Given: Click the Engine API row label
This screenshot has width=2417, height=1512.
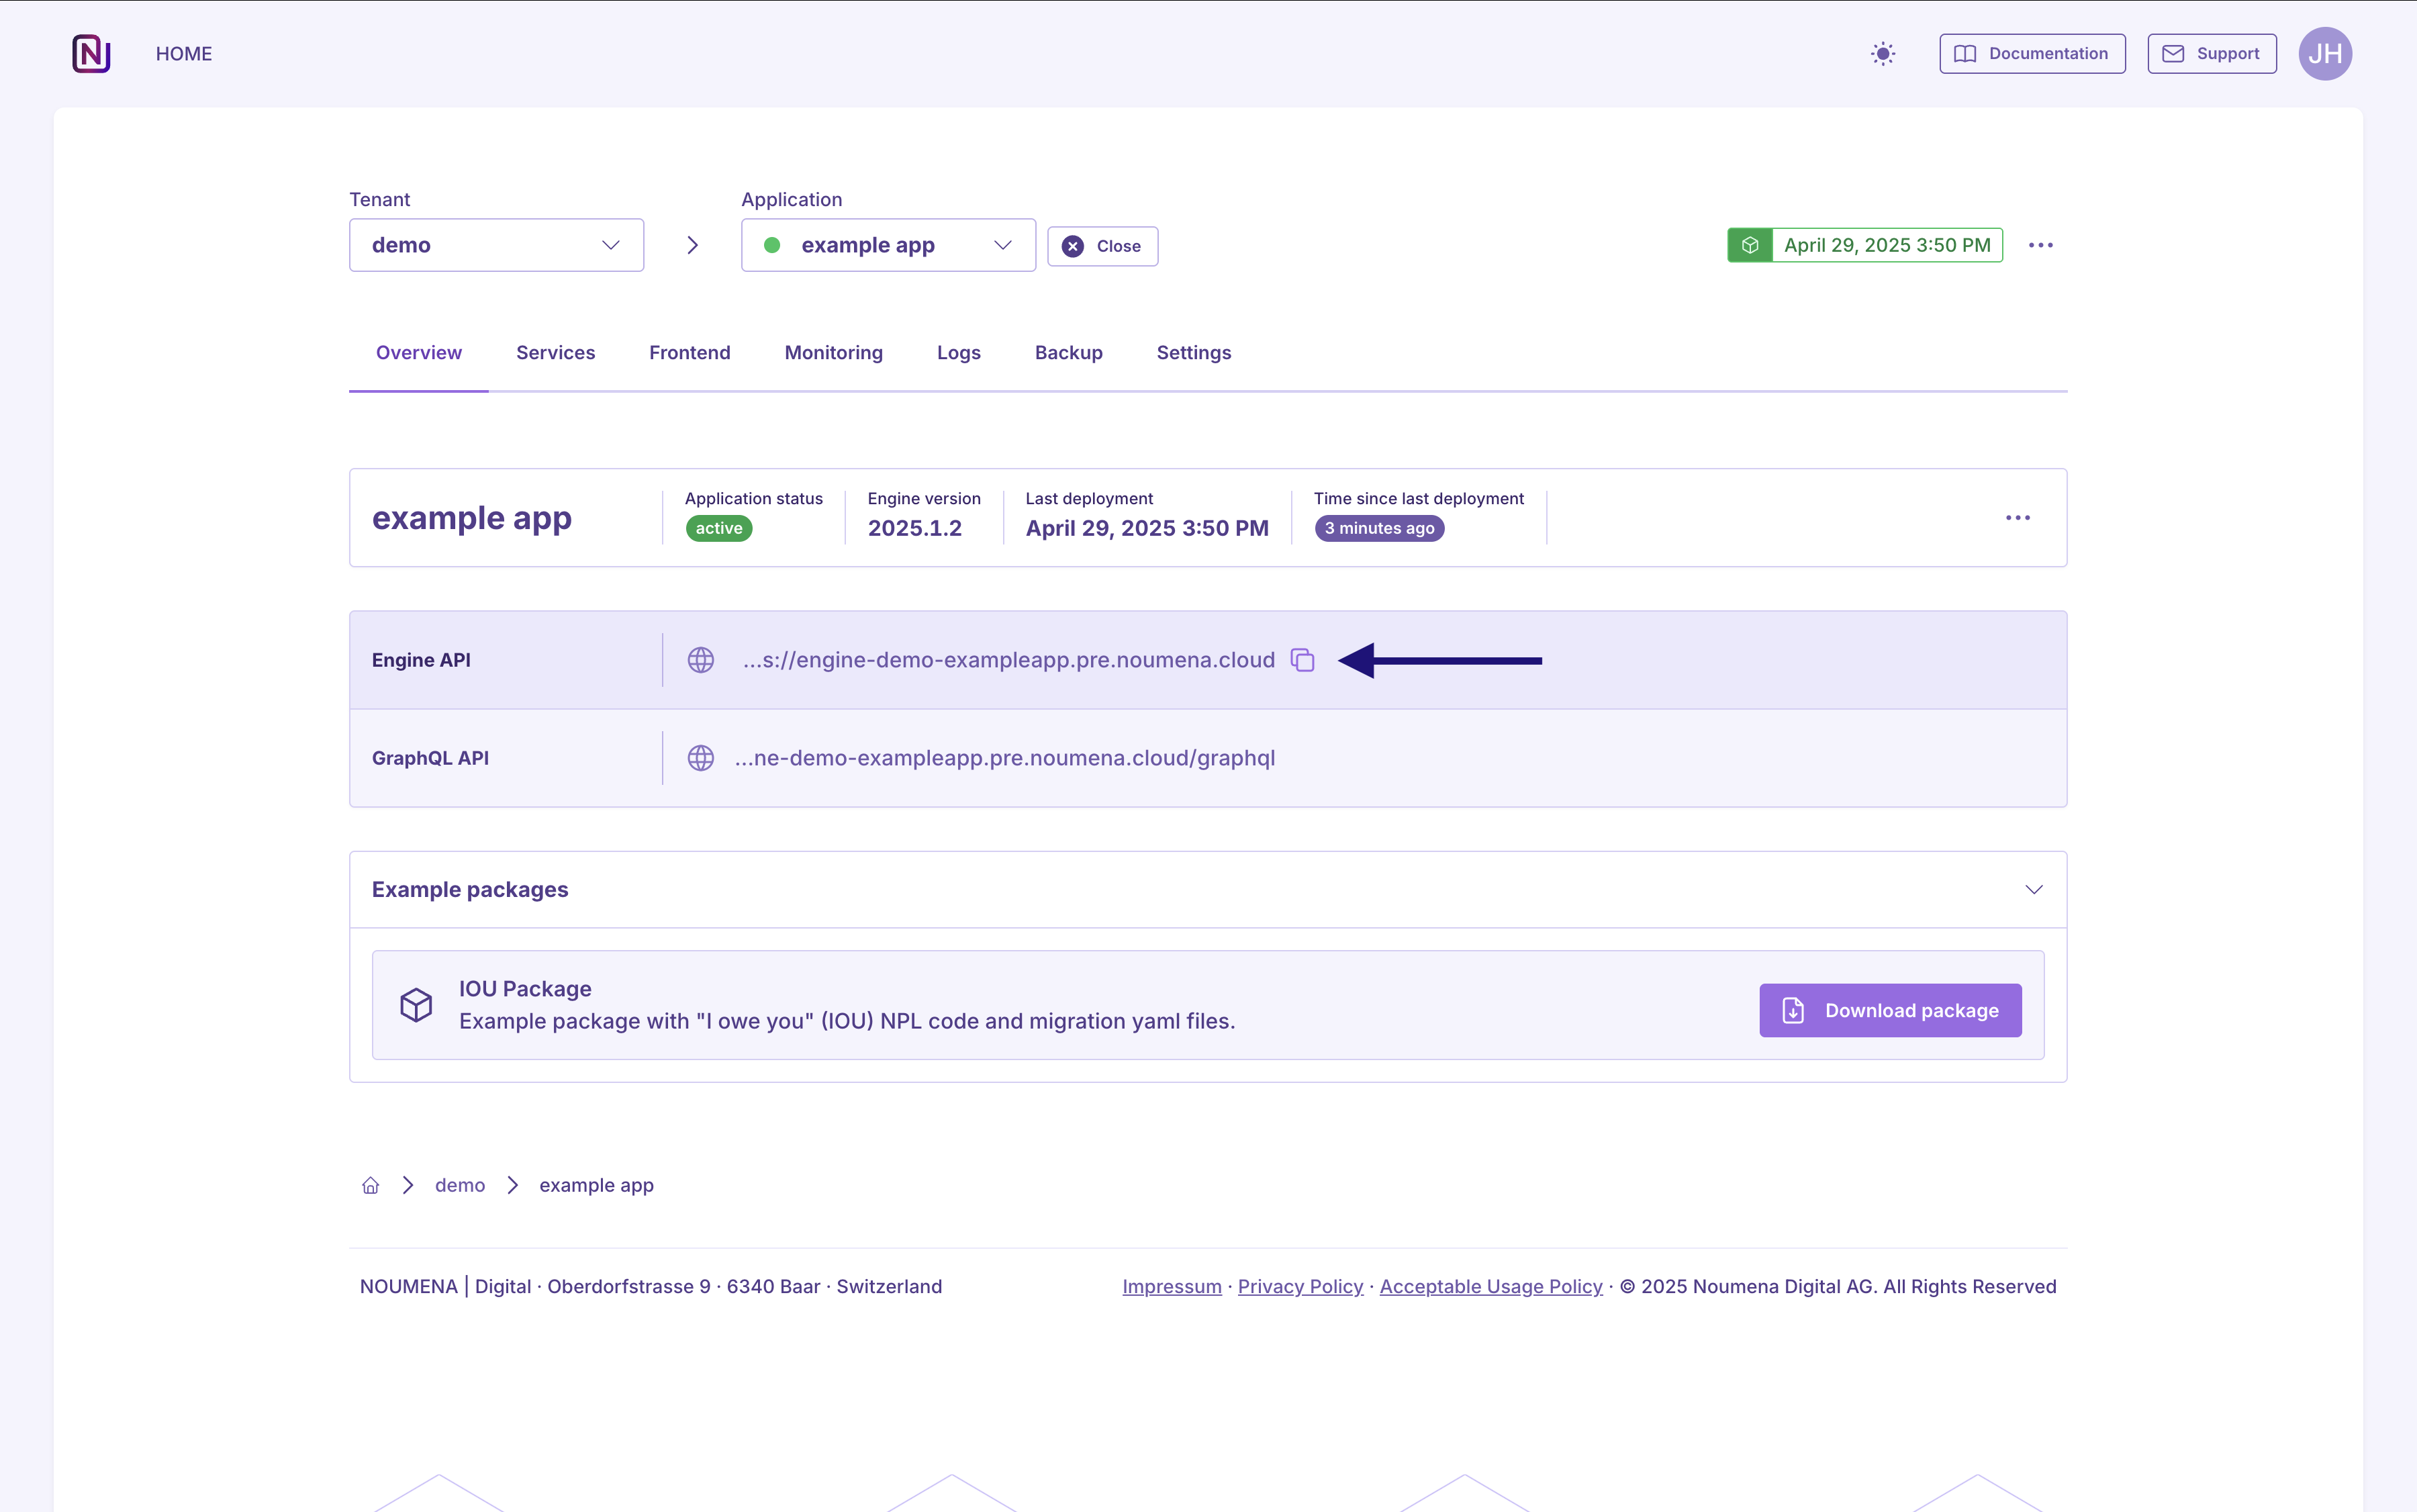Looking at the screenshot, I should click(x=421, y=660).
